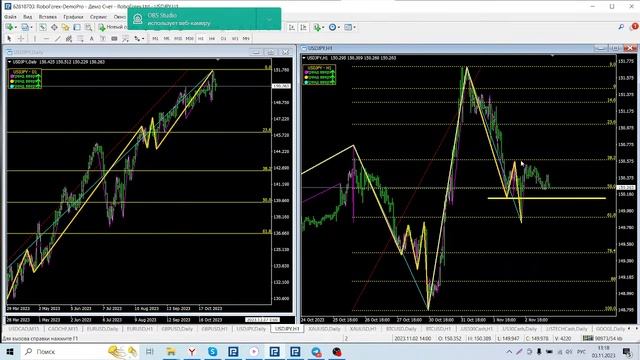
Task: Open File Explorer from taskbar
Action: [x=171, y=351]
